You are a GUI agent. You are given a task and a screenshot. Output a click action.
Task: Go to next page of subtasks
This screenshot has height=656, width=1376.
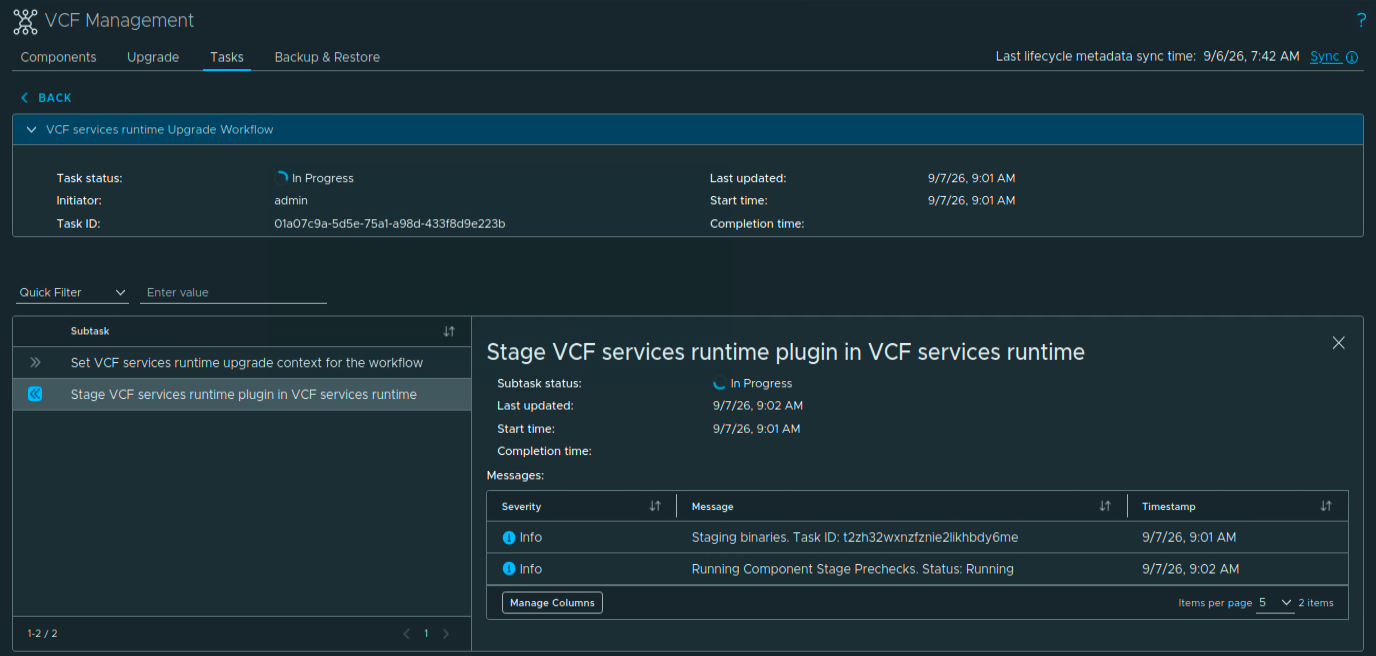(446, 633)
